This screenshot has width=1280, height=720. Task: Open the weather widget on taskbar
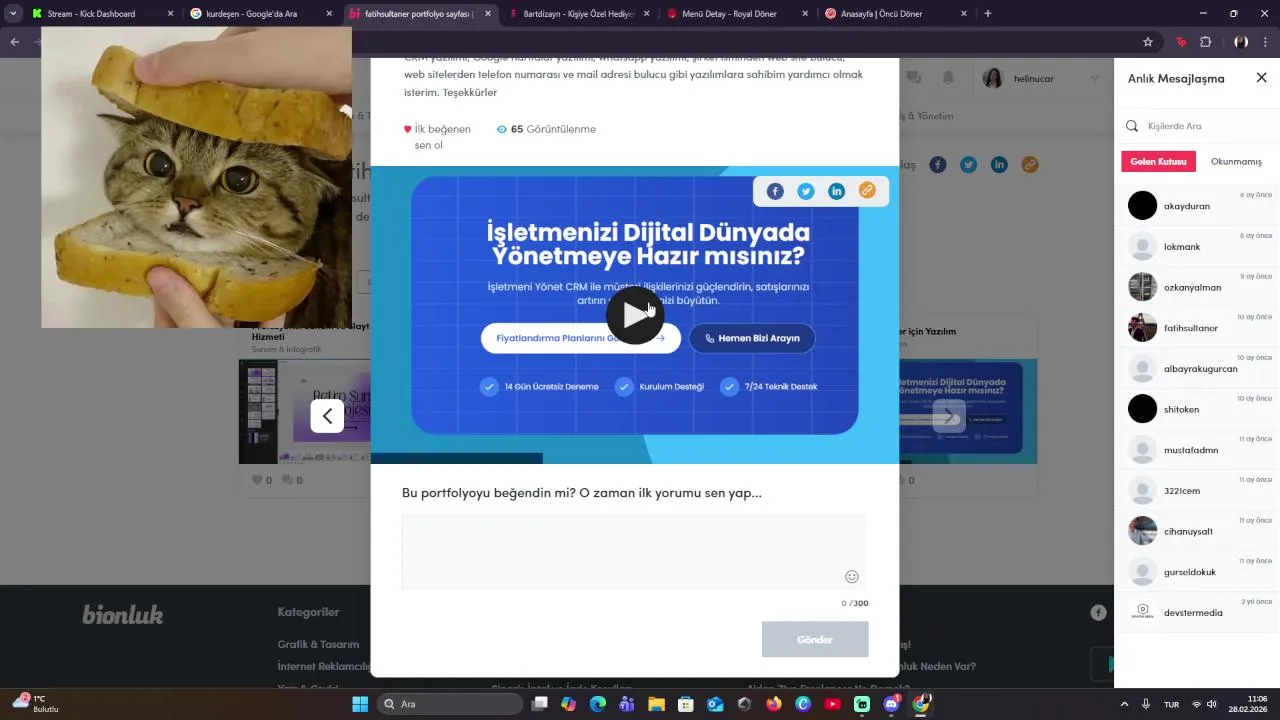(x=38, y=703)
